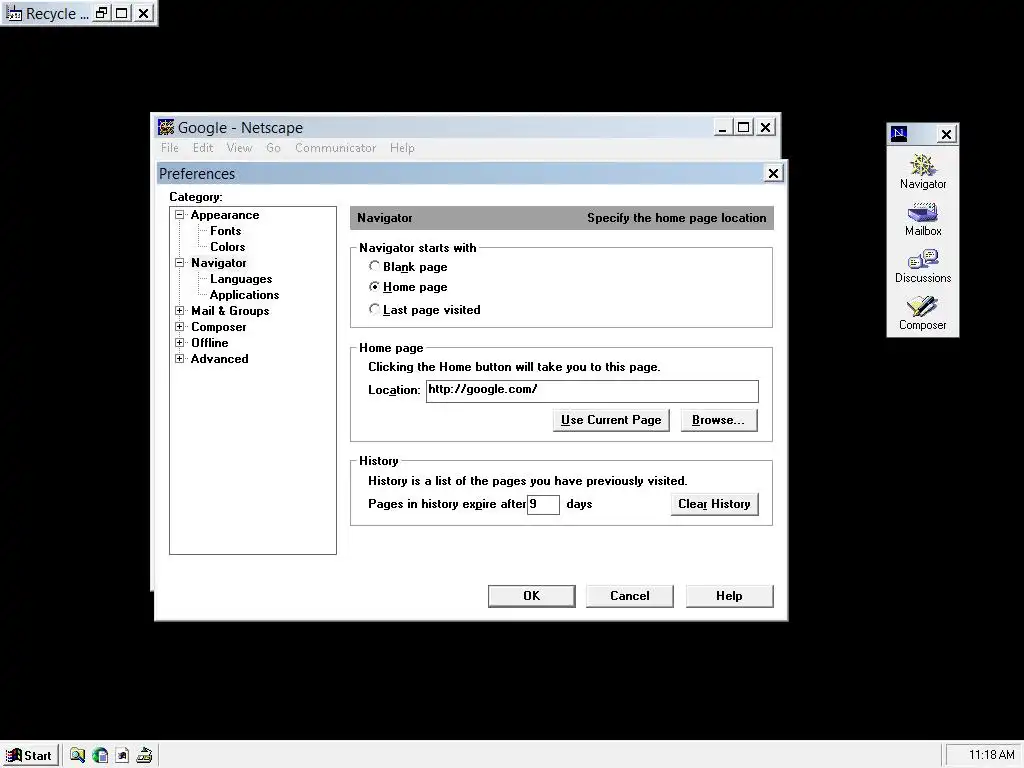Expand the Composer category
This screenshot has width=1024, height=768.
180,327
